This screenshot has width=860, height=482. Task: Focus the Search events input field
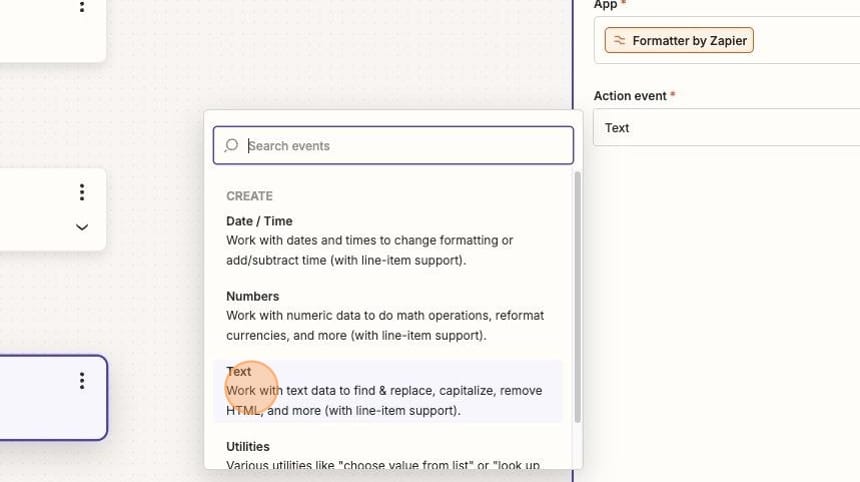click(x=393, y=145)
